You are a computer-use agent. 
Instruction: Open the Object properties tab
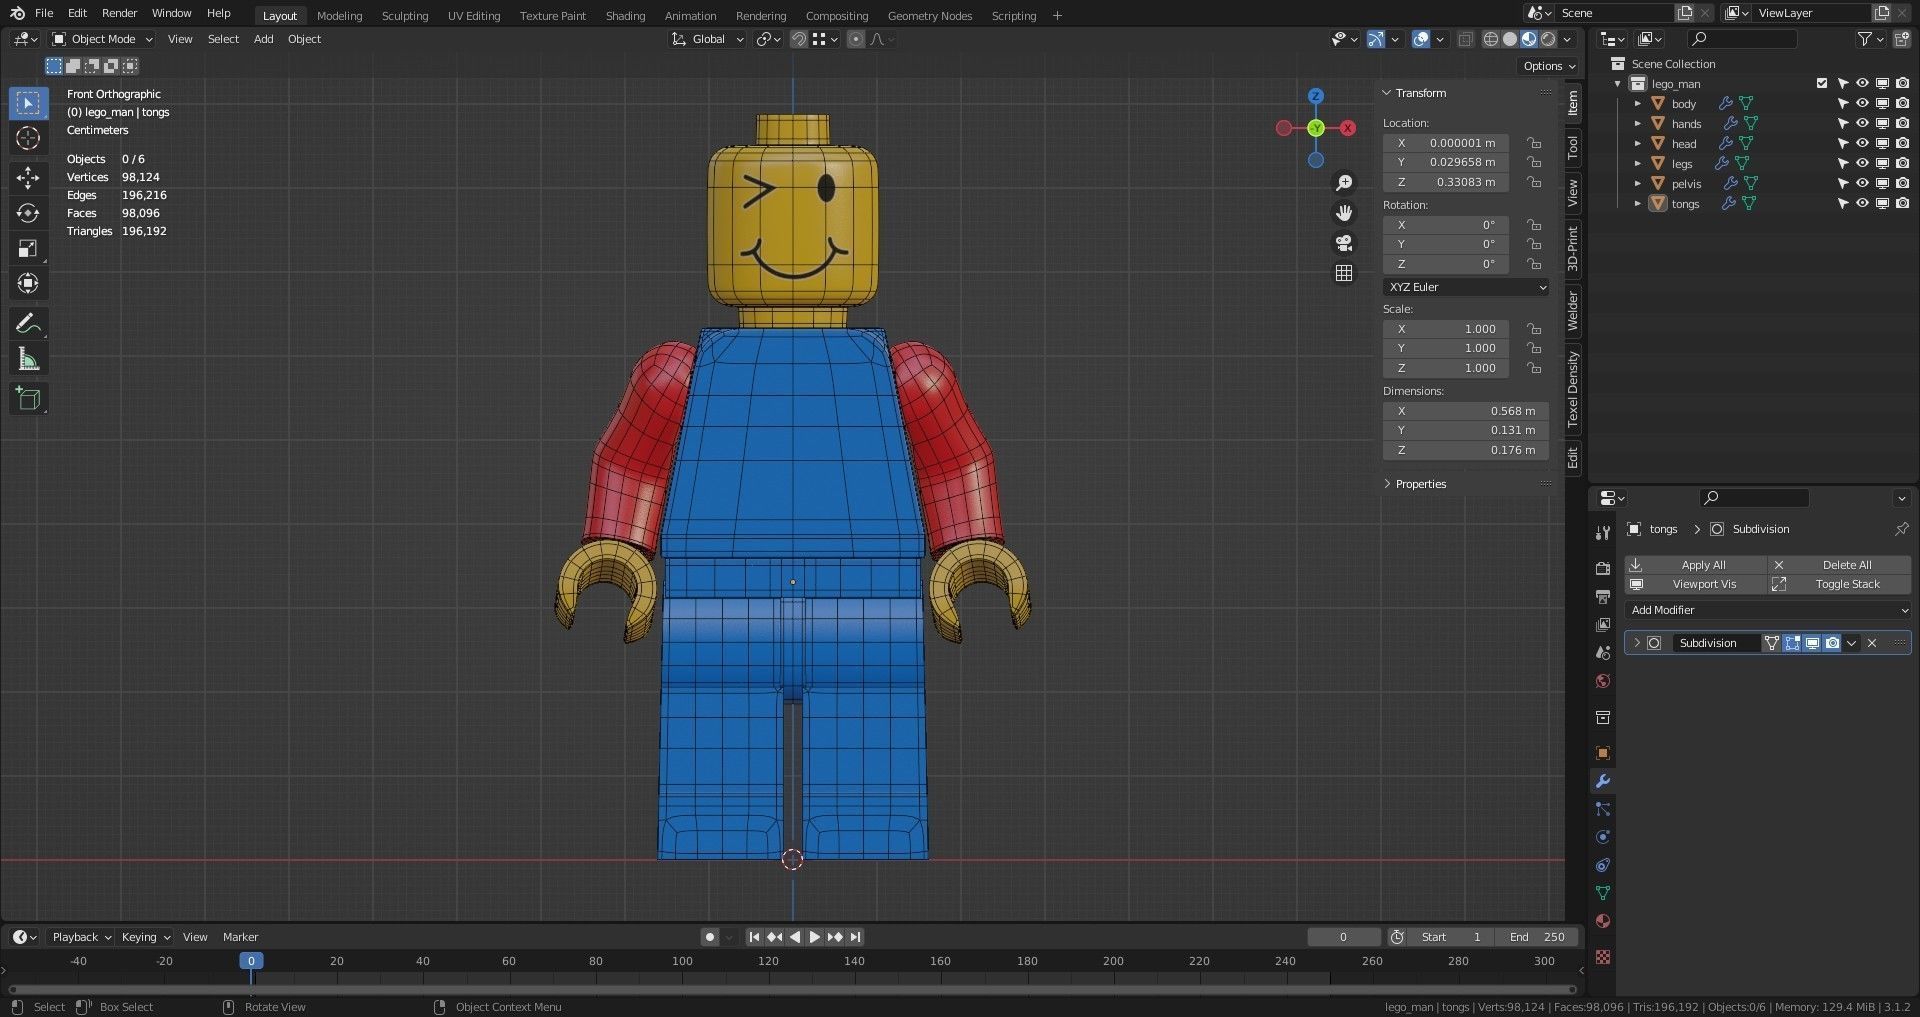pos(1603,753)
